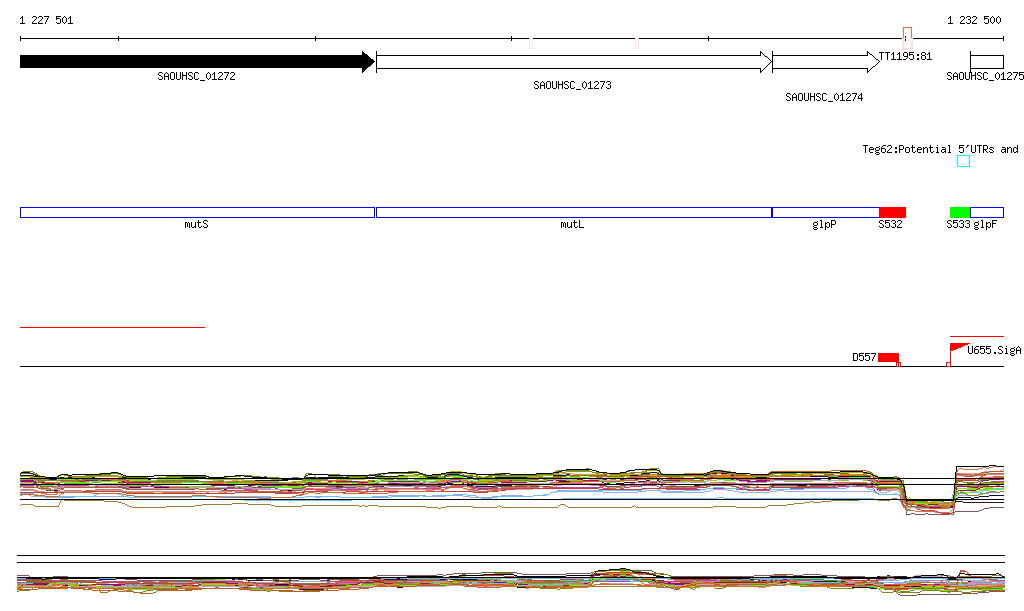Open the Teg62 Potential 5'UTRs label
The image size is (1024, 611).
click(940, 149)
